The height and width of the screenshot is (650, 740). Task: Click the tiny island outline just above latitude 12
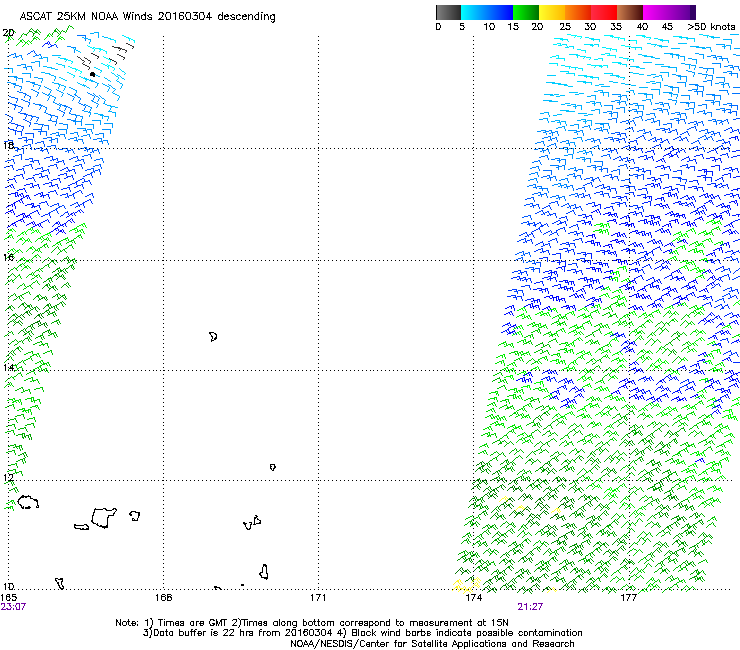[x=273, y=467]
